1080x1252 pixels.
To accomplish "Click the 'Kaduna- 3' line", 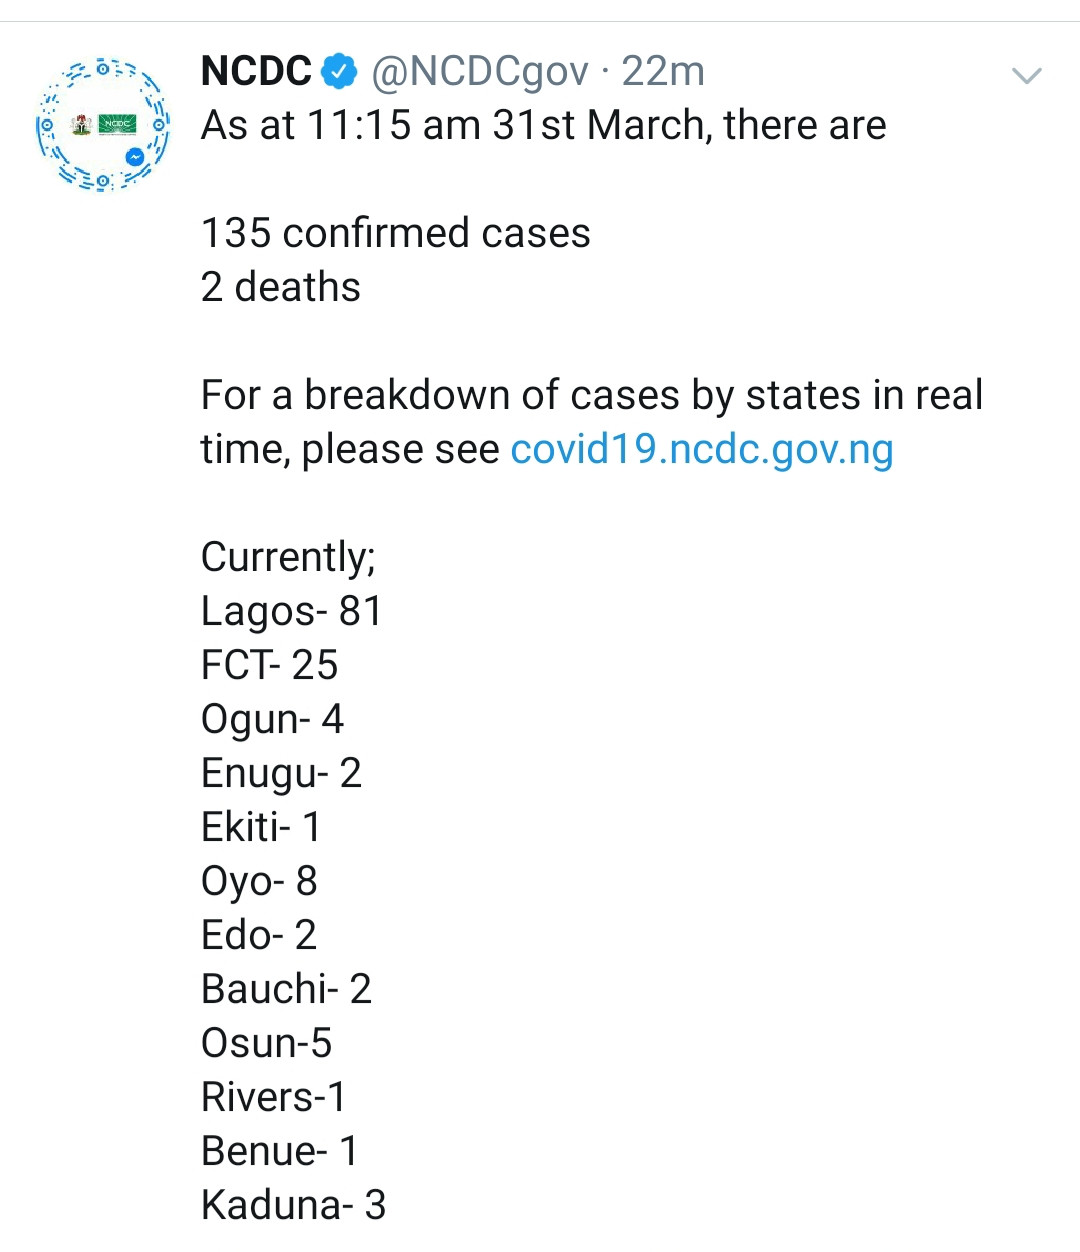I will point(294,1205).
